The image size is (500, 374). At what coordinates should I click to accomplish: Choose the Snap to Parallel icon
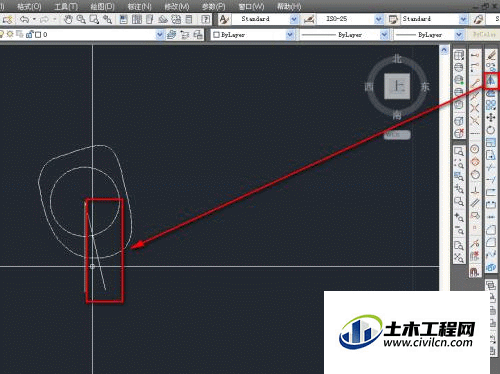[x=475, y=203]
